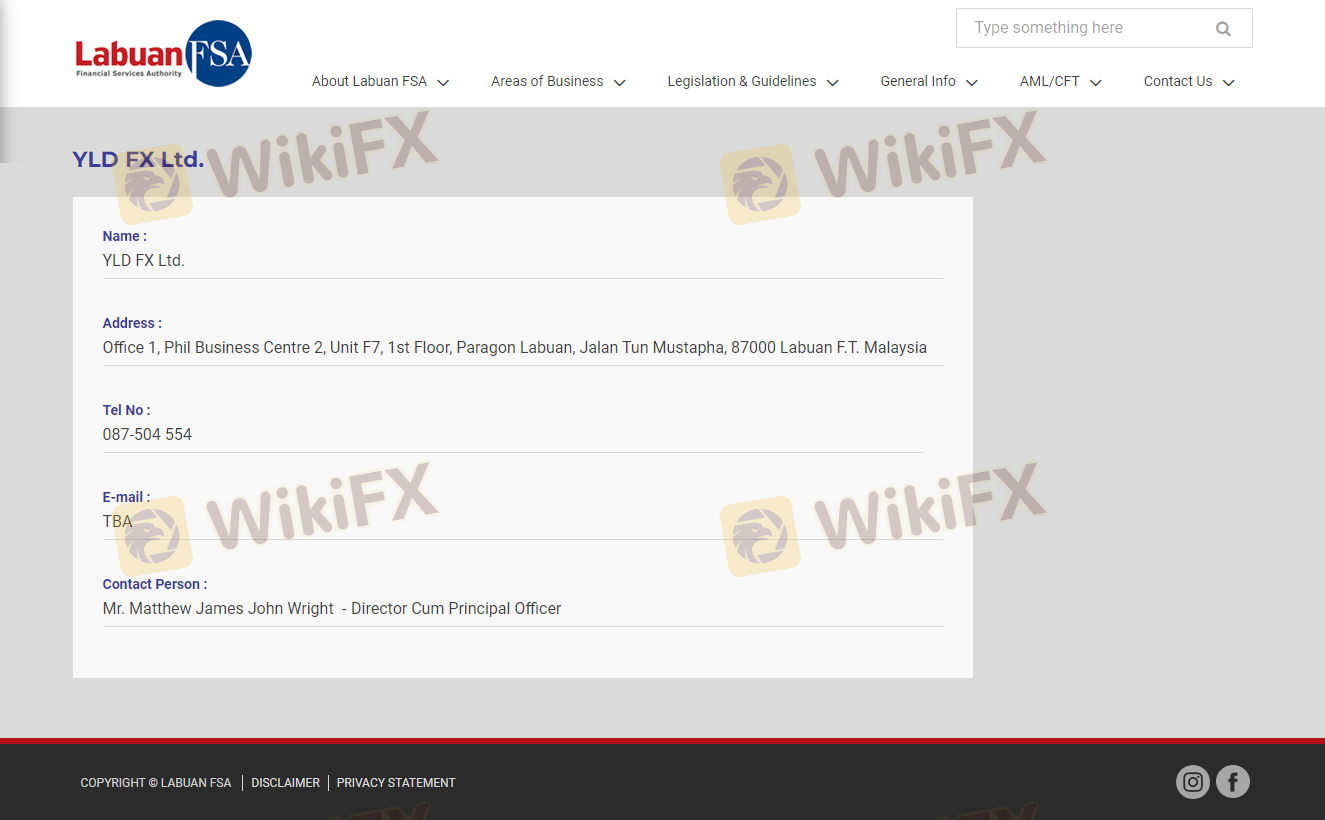The image size is (1325, 820).
Task: Open the Instagram social icon
Action: click(1192, 782)
